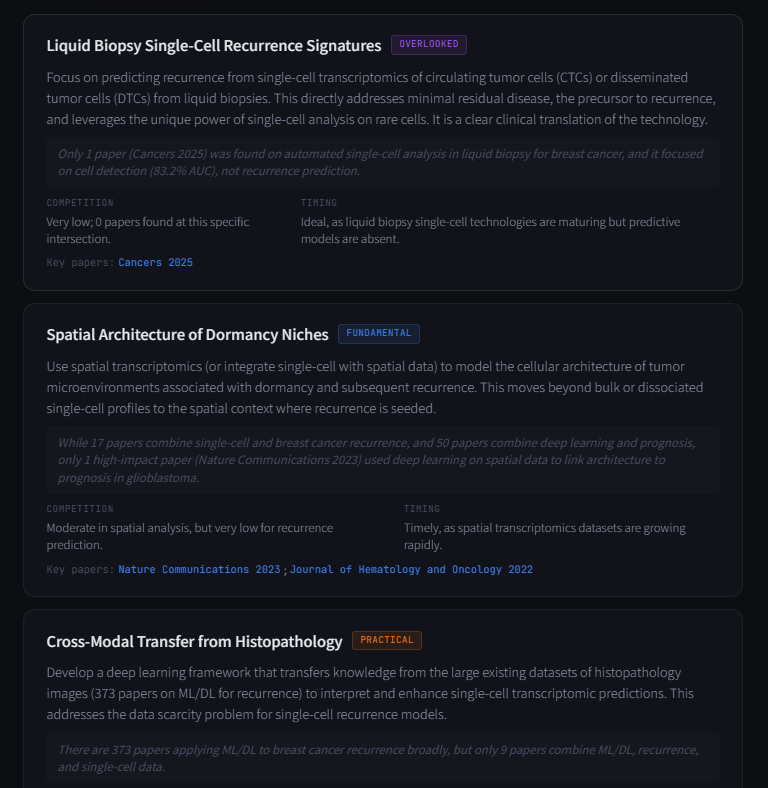
Task: Click the TIMING label in the Liquid Biopsy card
Action: click(x=319, y=203)
